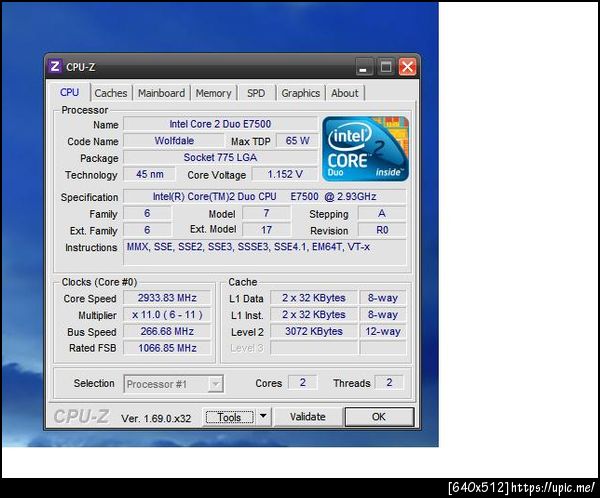Close the CPU-Z window

(408, 67)
